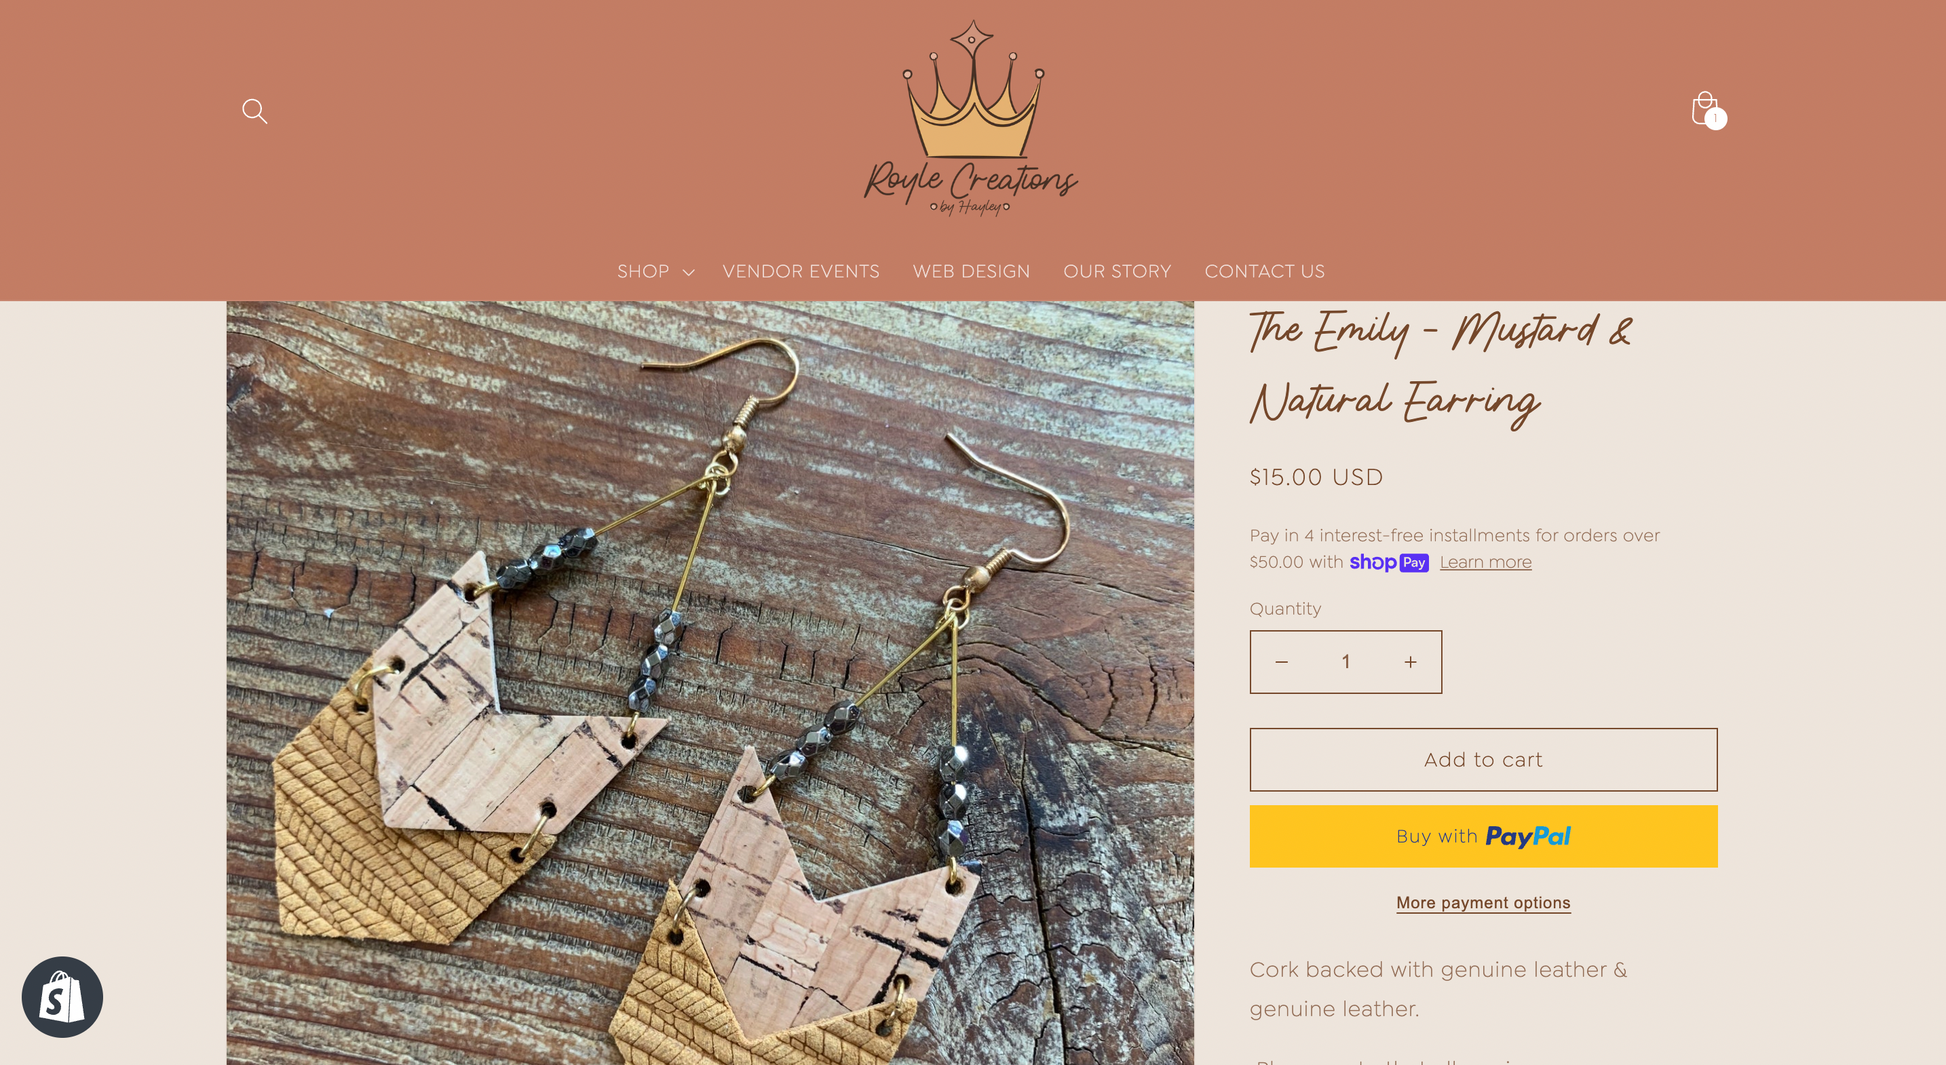Click Buy with PayPal button
Screen dimensions: 1946x1065
click(x=1483, y=836)
